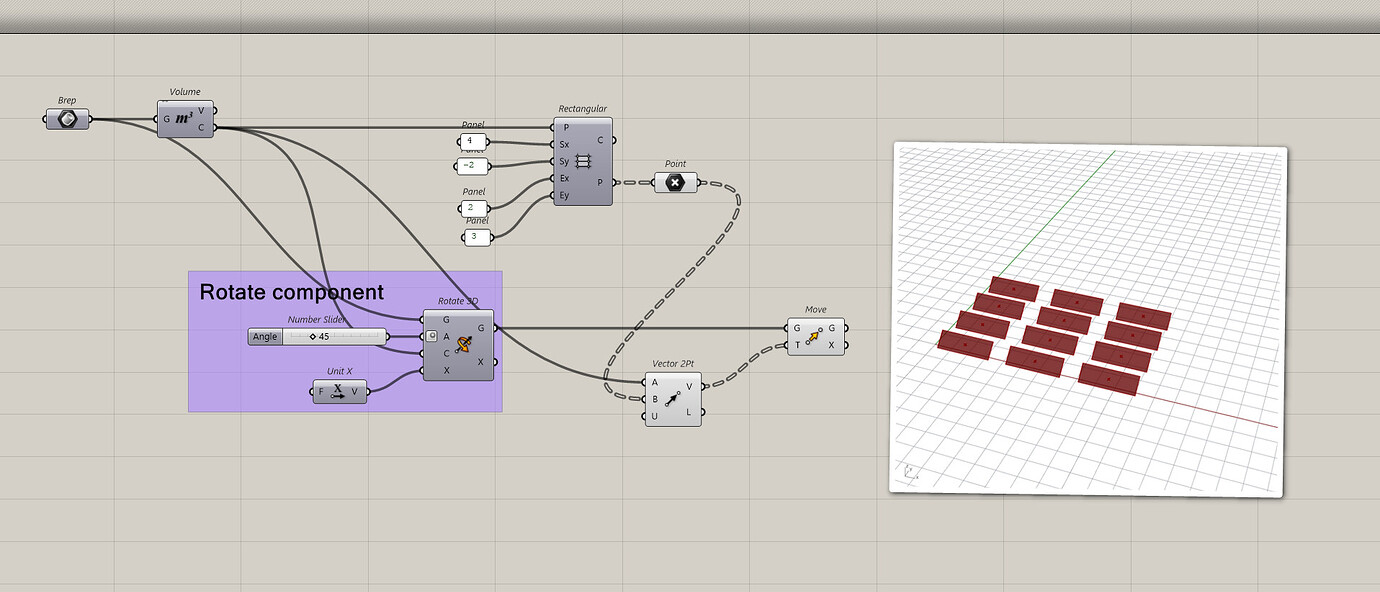Click the Volume component m³ icon
The width and height of the screenshot is (1380, 592).
(184, 119)
